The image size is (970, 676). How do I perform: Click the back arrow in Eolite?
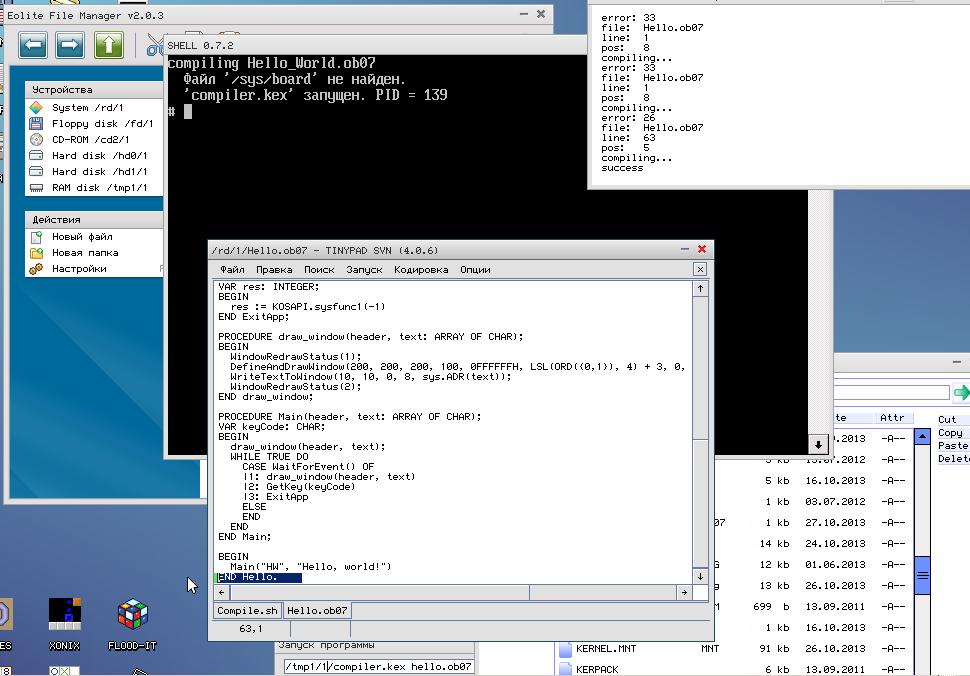pyautogui.click(x=34, y=45)
